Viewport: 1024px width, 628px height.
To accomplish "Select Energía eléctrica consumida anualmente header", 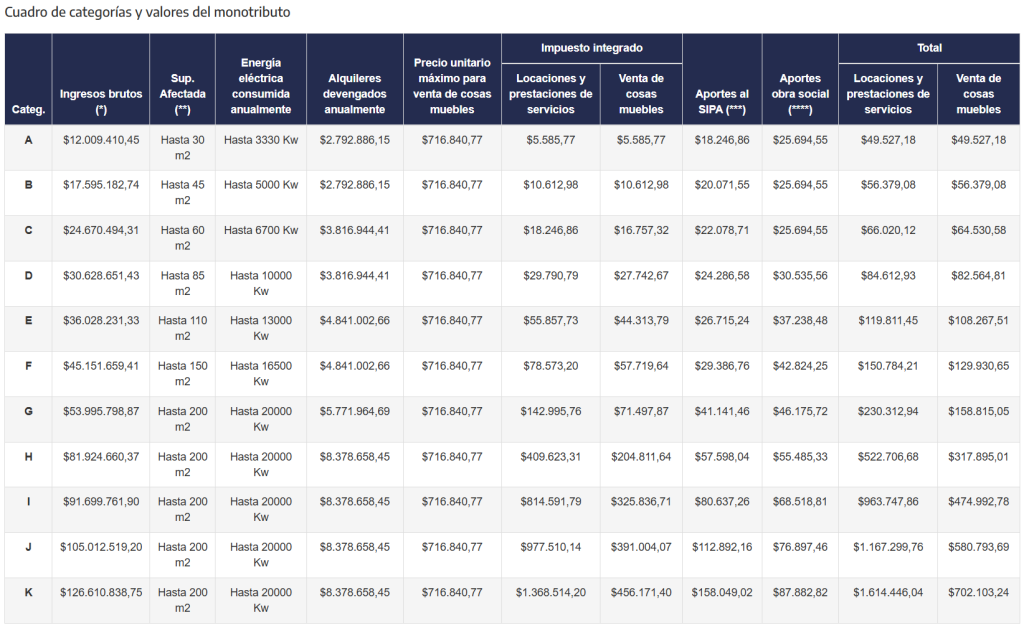I will 261,79.
